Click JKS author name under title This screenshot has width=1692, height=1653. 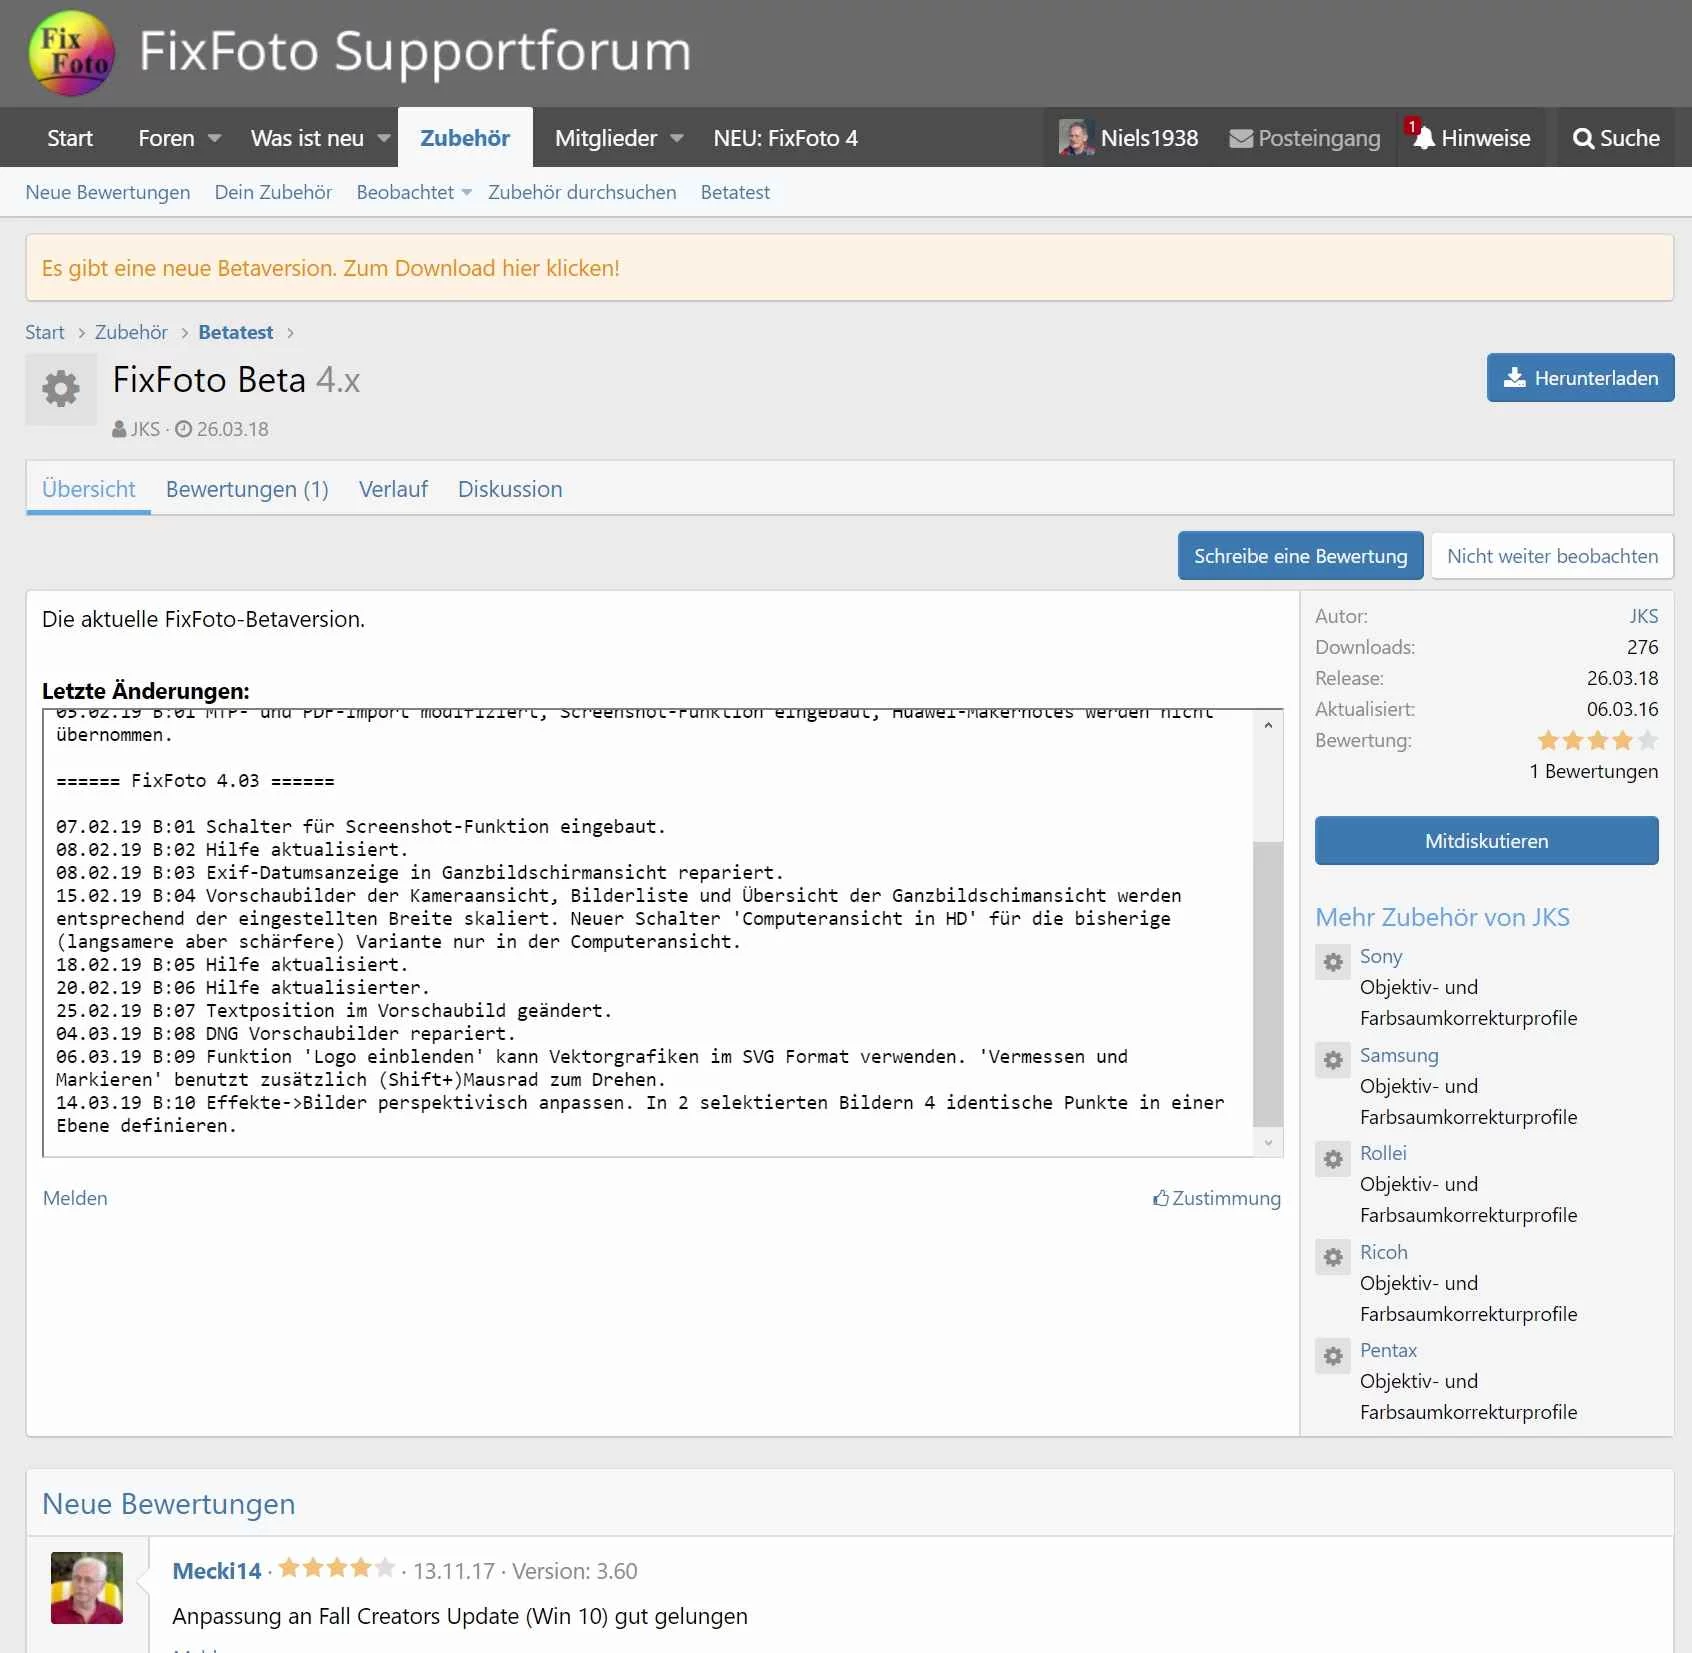[145, 429]
